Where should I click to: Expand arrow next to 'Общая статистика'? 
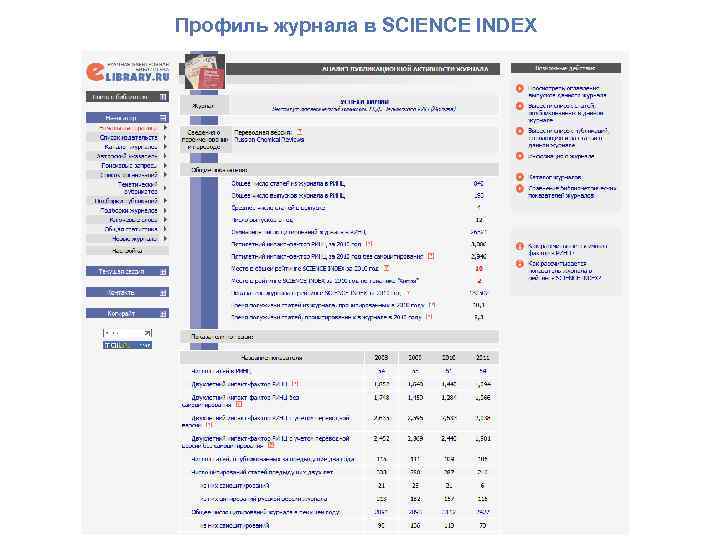point(165,229)
